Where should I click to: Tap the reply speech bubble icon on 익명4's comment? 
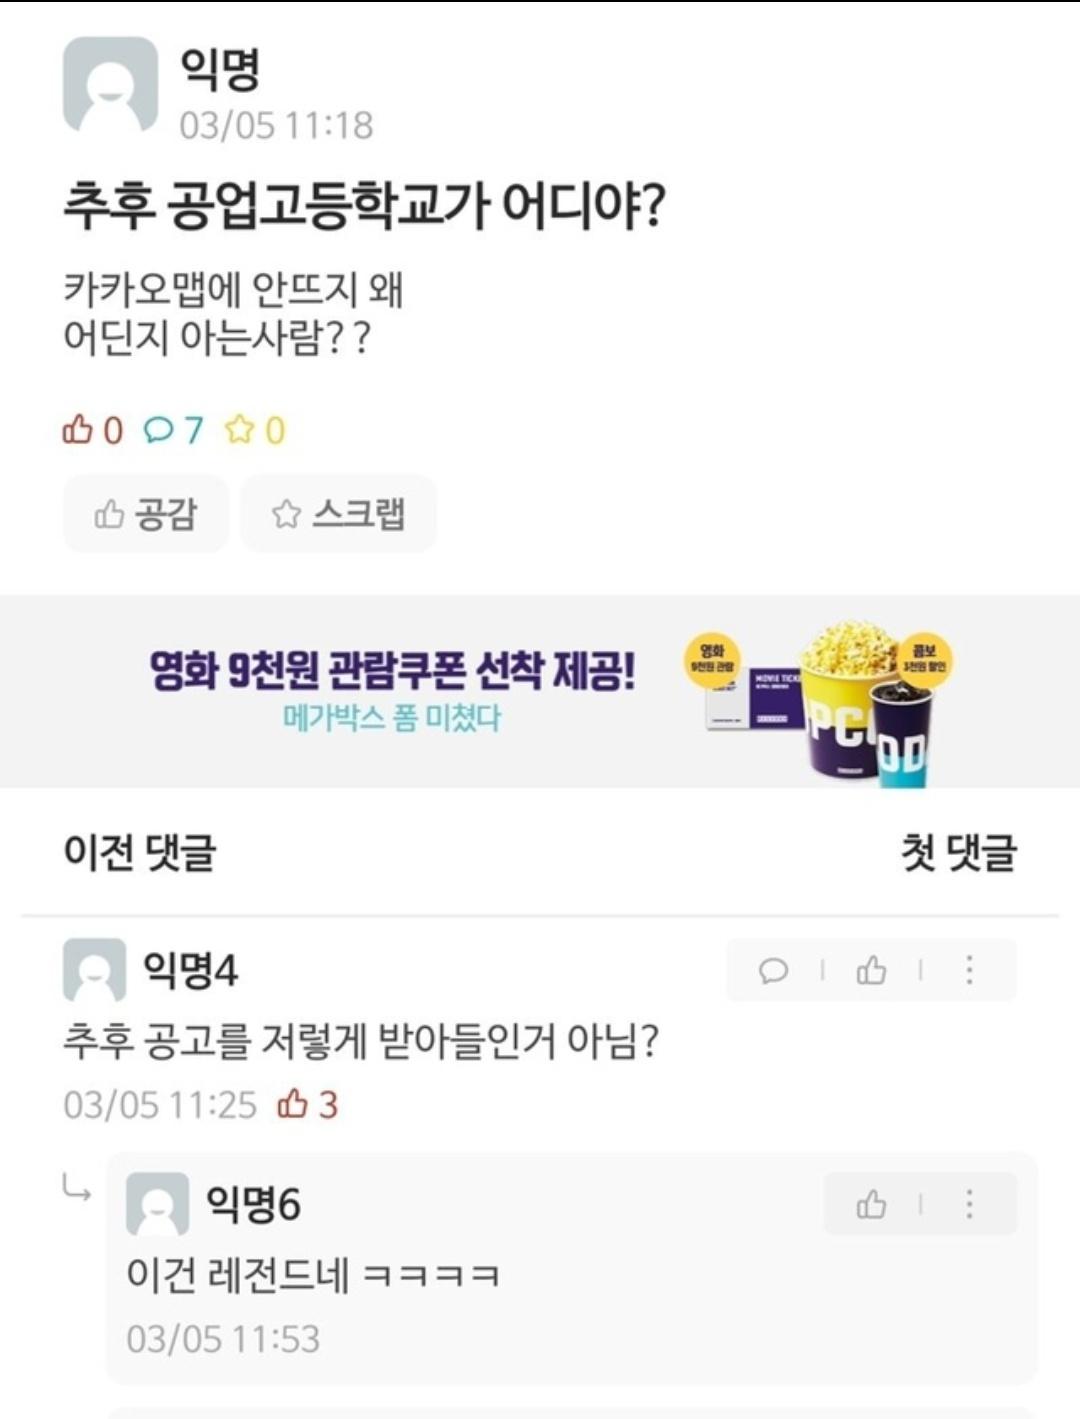(775, 970)
